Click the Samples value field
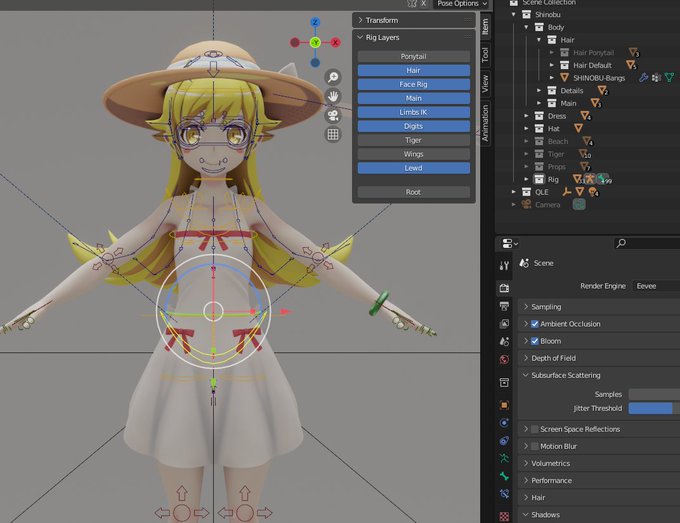The image size is (680, 523). [654, 394]
